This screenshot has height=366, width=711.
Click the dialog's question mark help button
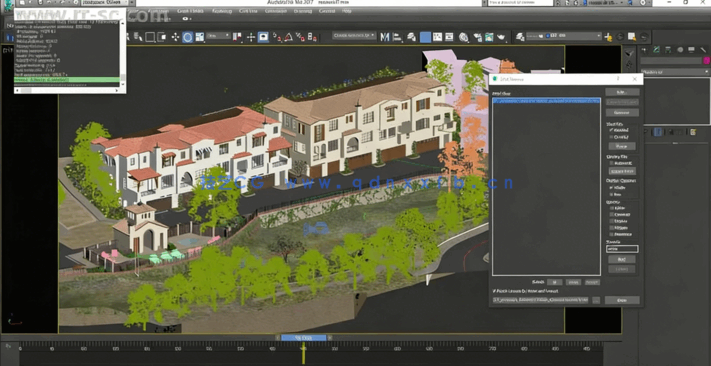(x=618, y=79)
